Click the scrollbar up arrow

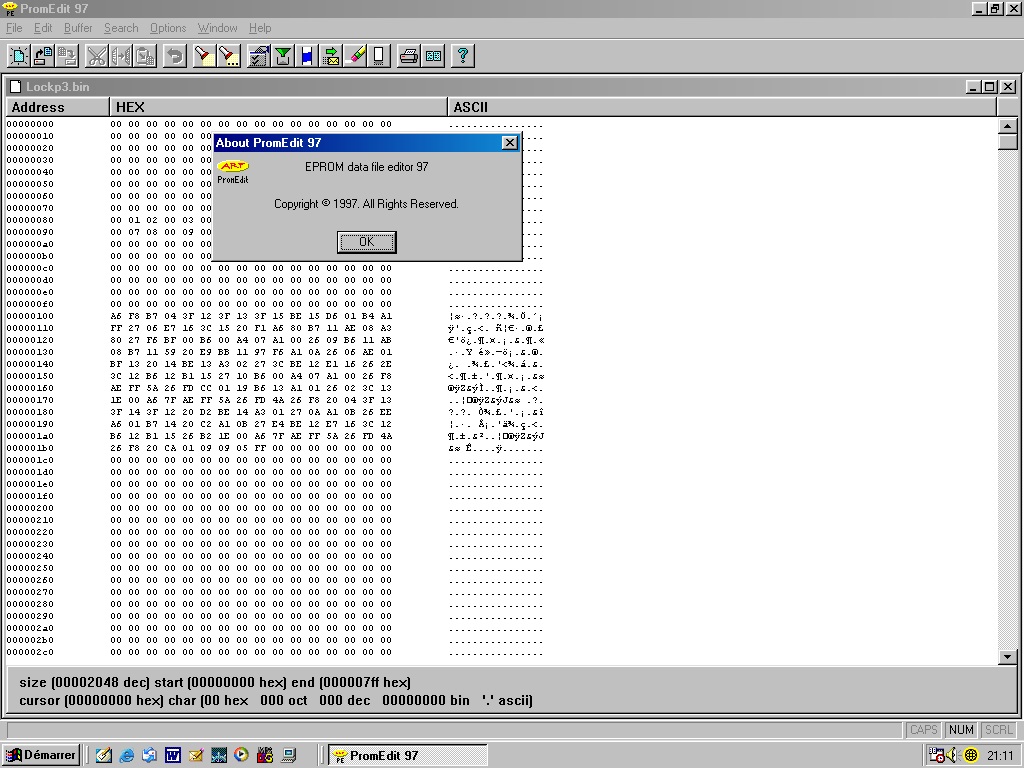pyautogui.click(x=1008, y=126)
